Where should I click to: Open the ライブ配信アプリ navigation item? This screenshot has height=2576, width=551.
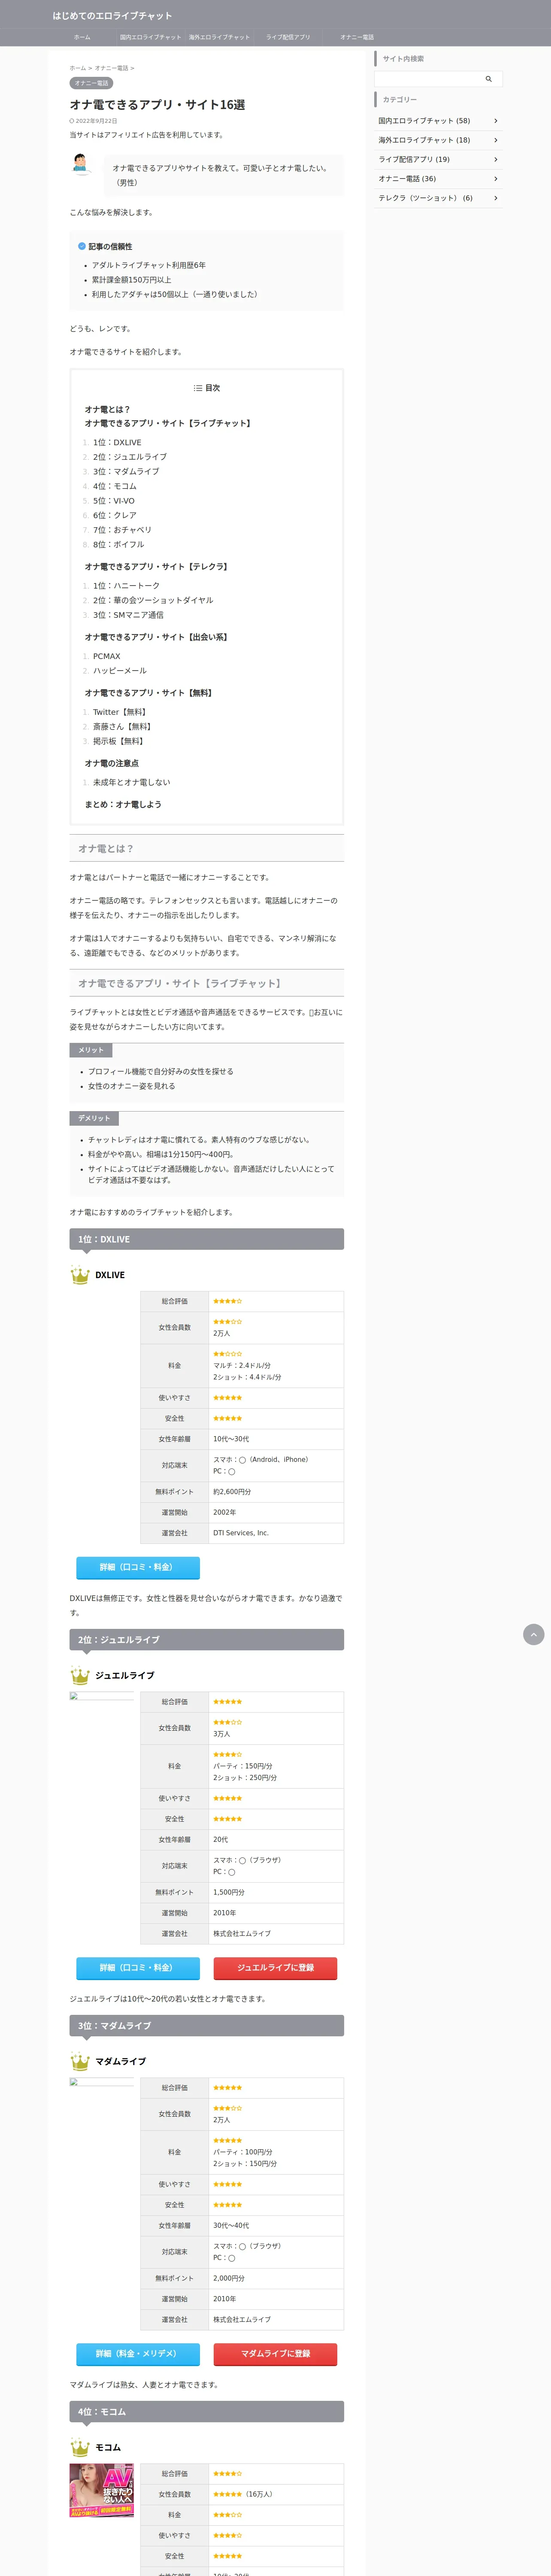(x=288, y=37)
